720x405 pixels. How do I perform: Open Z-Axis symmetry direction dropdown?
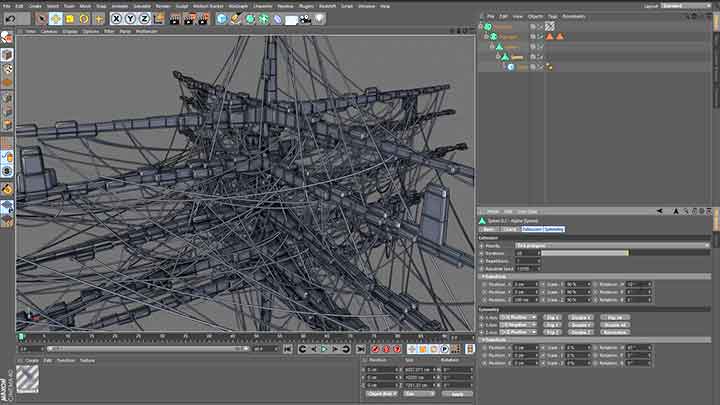pos(518,332)
